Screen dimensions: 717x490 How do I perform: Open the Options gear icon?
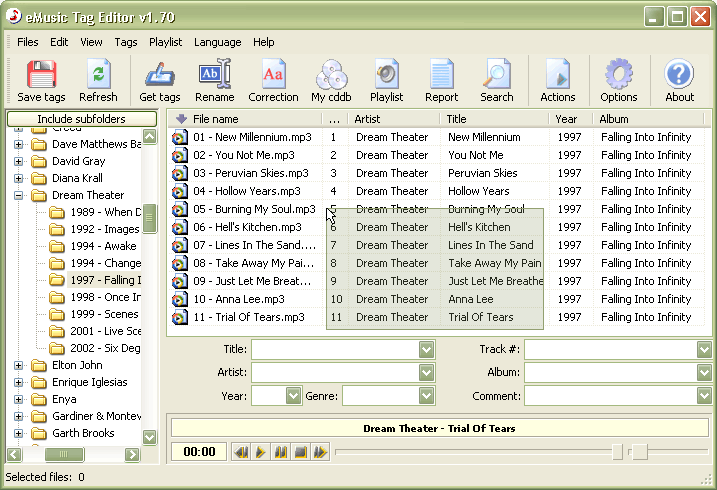619,80
